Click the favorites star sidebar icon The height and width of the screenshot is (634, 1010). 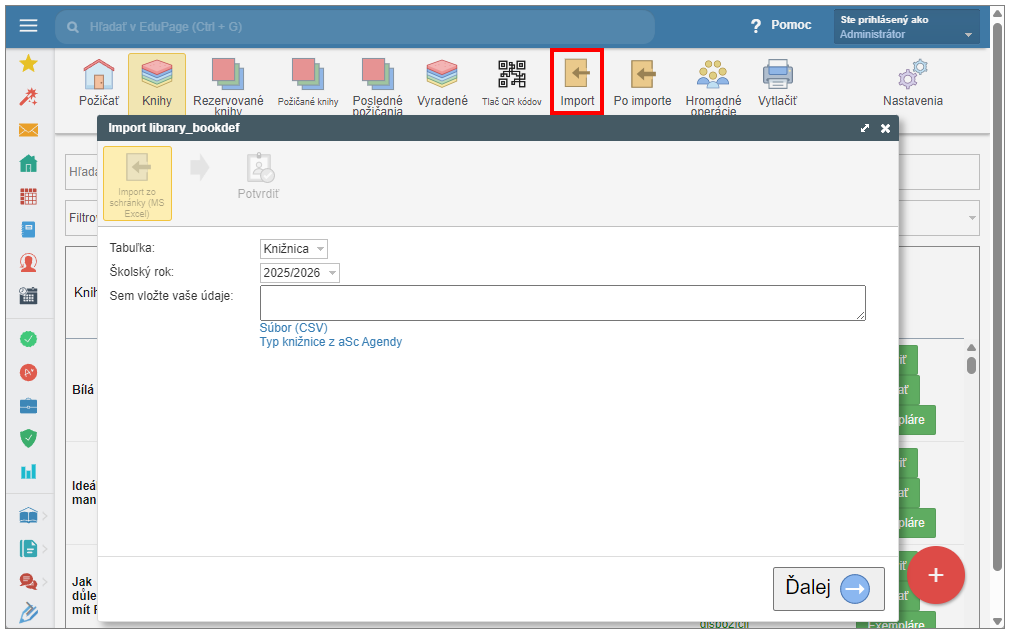[28, 64]
